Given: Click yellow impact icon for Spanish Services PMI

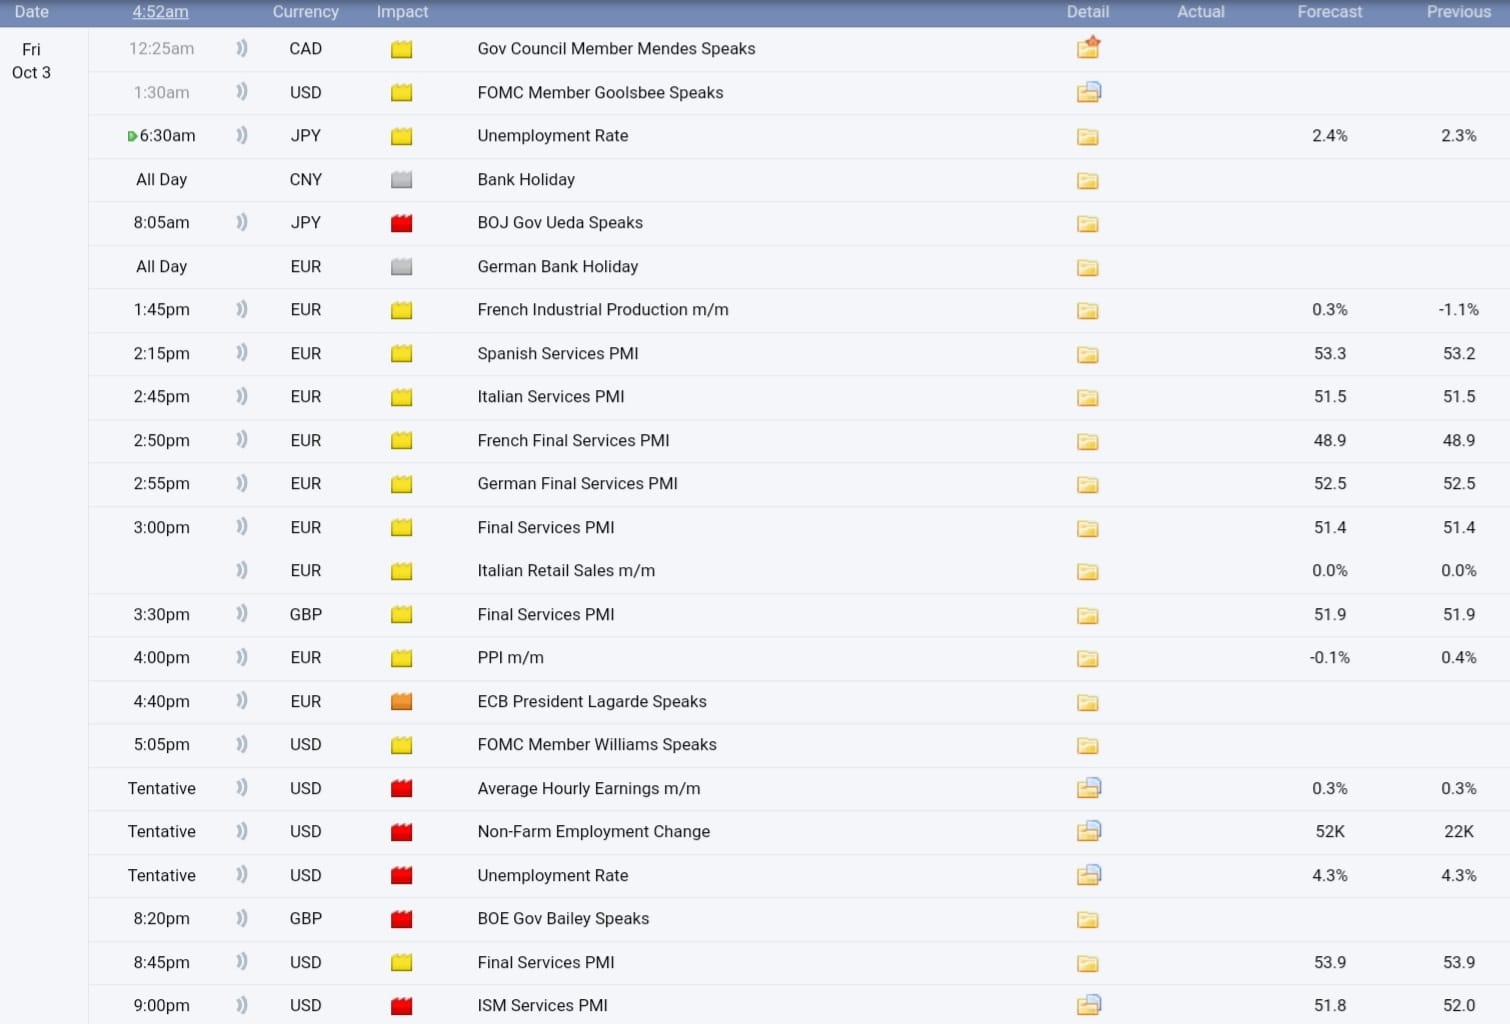Looking at the screenshot, I should [401, 354].
